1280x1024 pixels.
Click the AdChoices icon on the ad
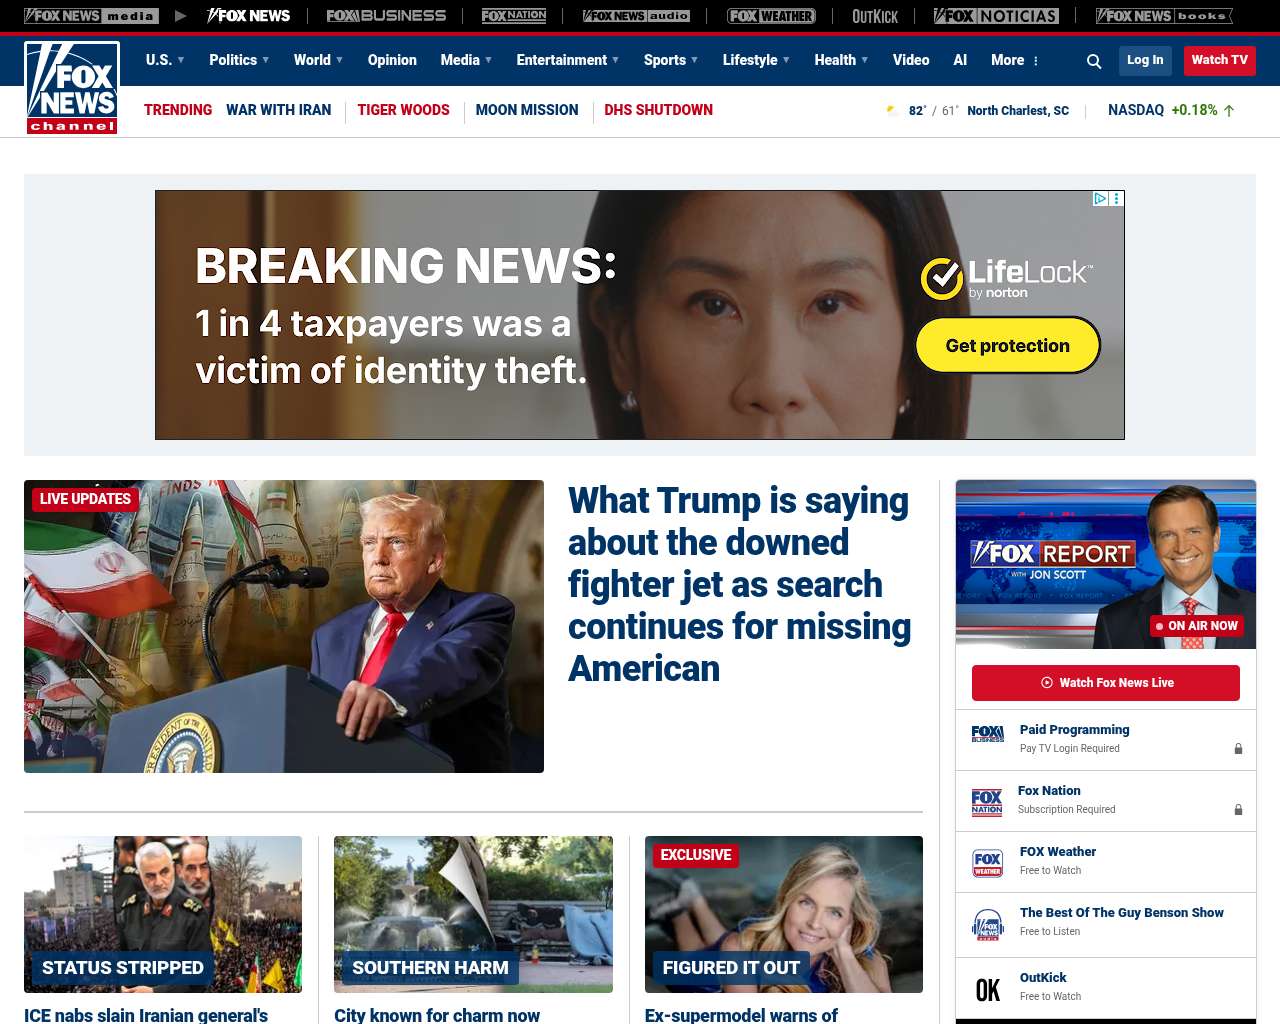click(x=1100, y=199)
